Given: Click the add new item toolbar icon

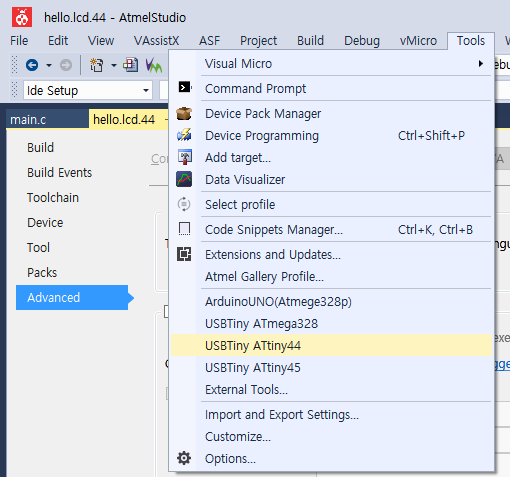Looking at the screenshot, I should (x=130, y=65).
